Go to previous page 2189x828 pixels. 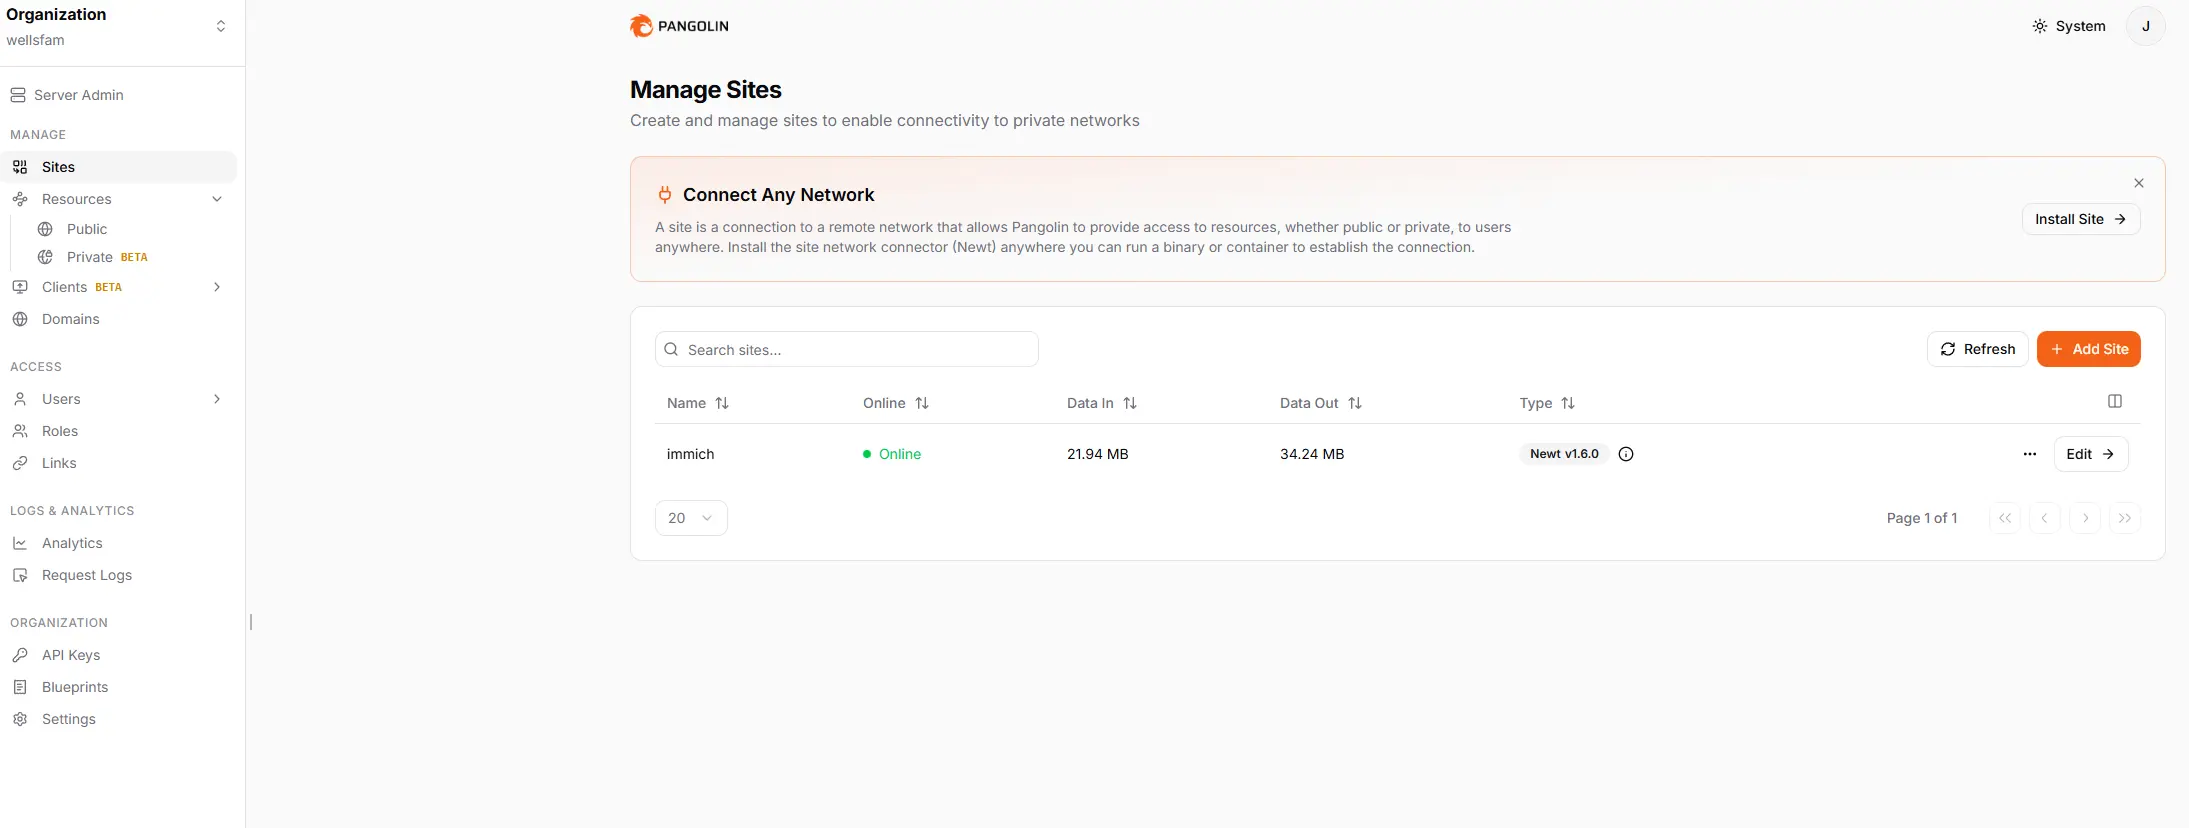click(x=2045, y=518)
